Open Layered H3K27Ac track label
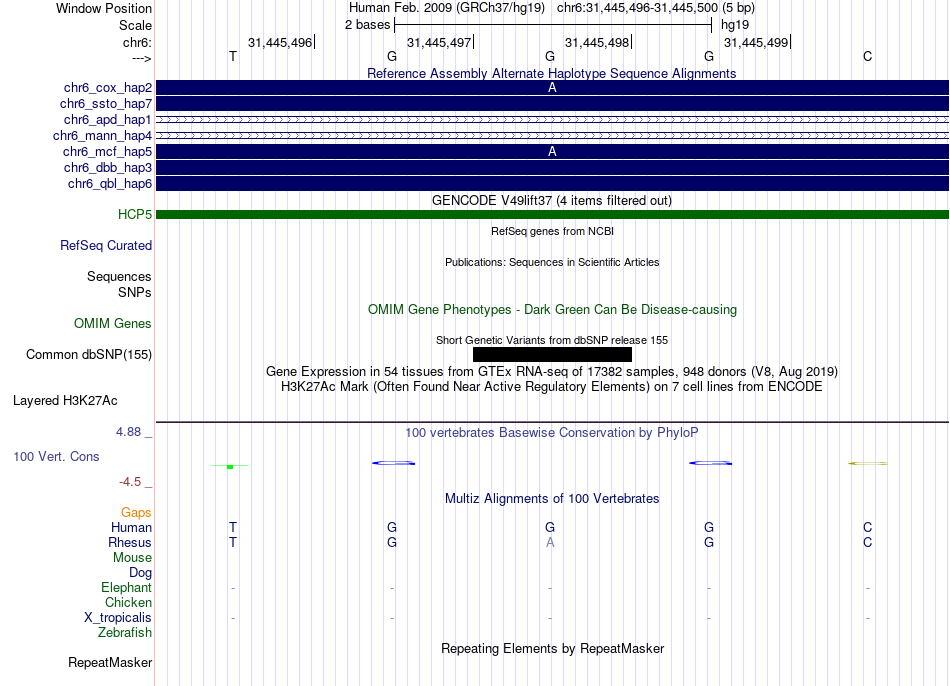Viewport: 950px width, 686px height. point(65,401)
